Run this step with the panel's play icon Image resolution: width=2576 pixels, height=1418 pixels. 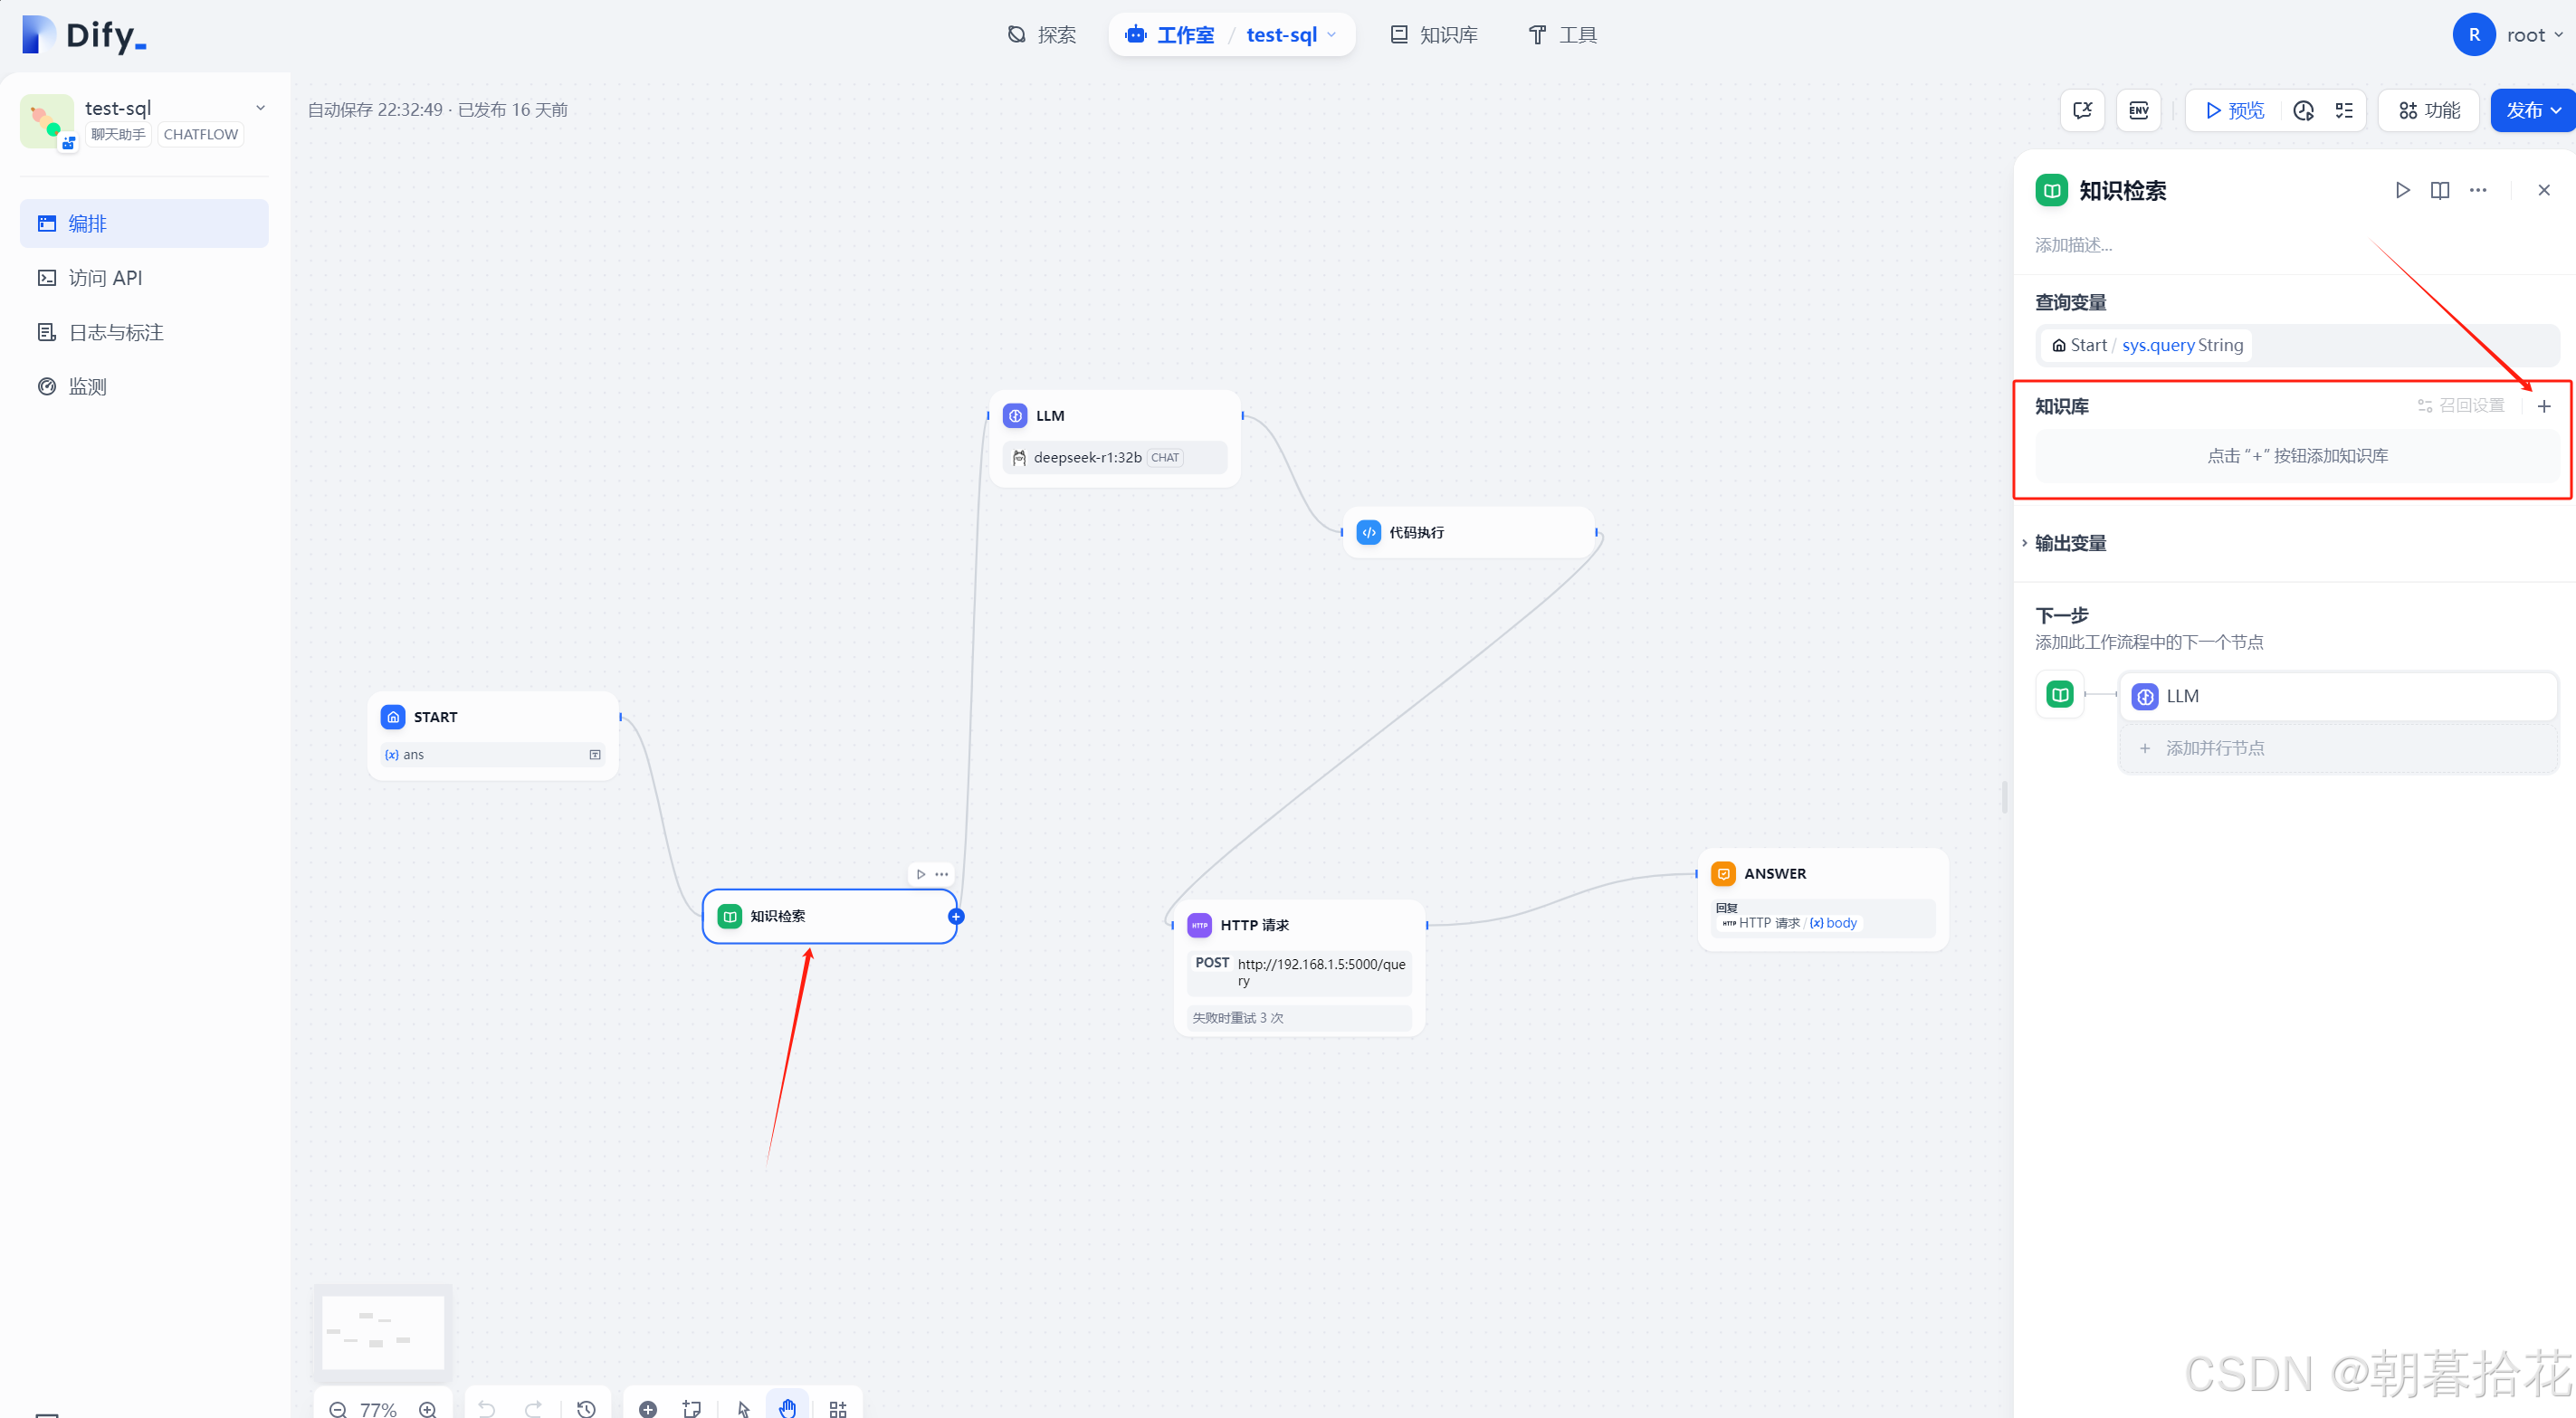click(2402, 190)
